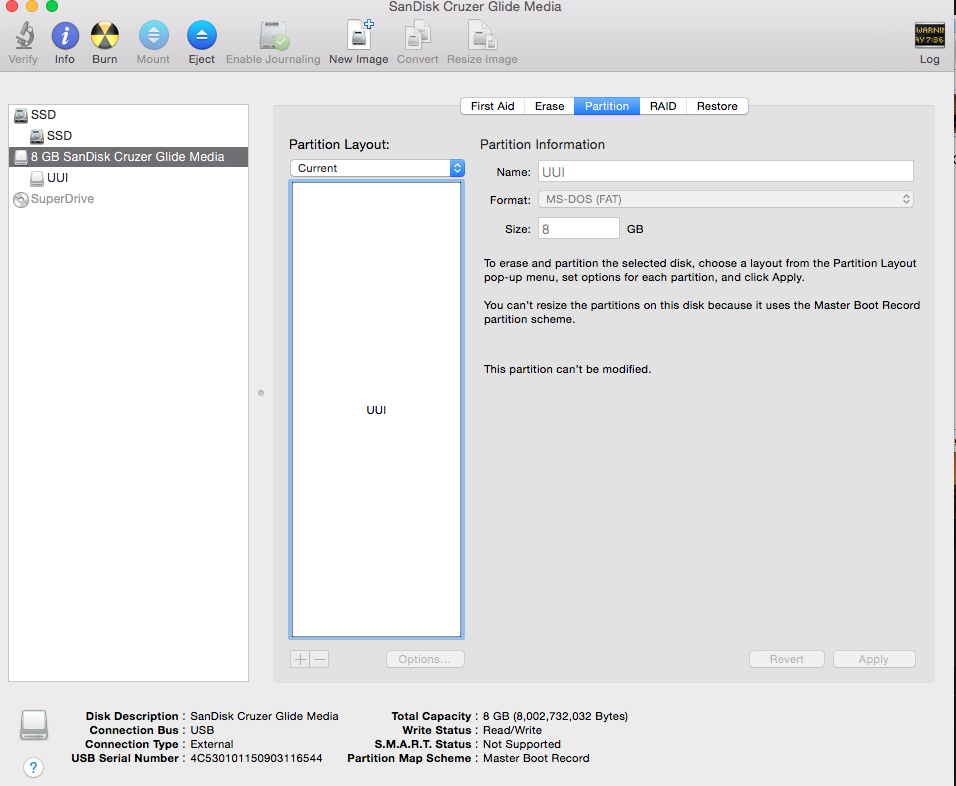This screenshot has height=786, width=956.
Task: Open the Restore tab
Action: point(717,106)
